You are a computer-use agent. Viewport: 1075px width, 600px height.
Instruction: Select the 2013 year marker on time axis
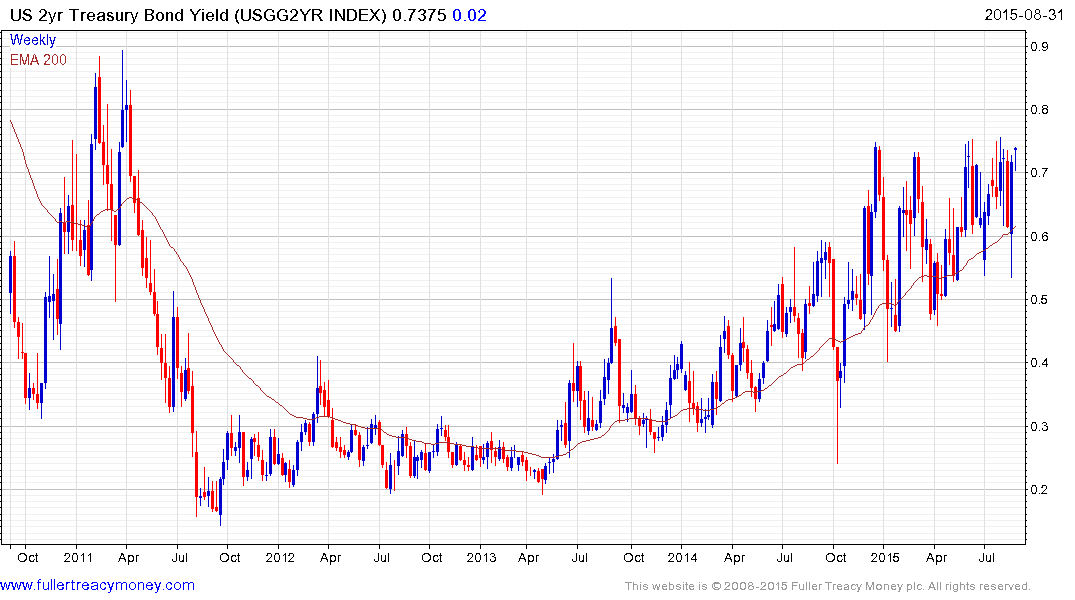coord(481,557)
